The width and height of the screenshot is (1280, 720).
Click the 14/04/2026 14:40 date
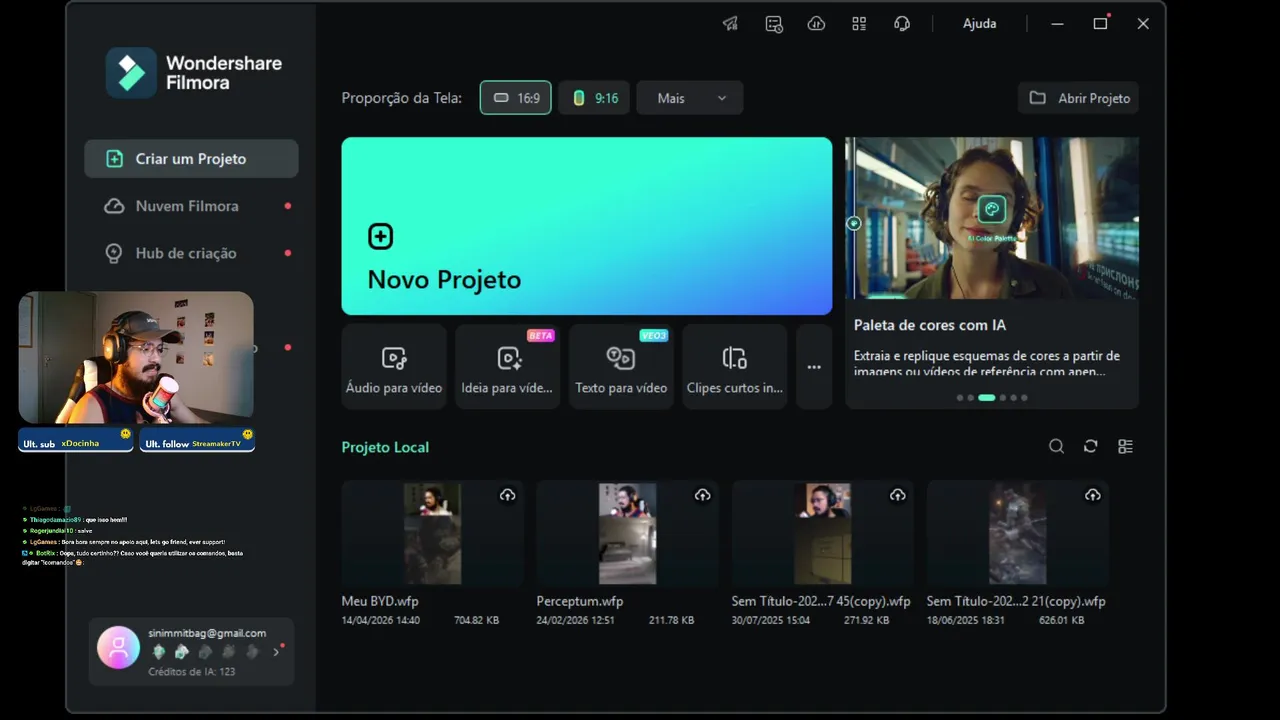pos(381,620)
